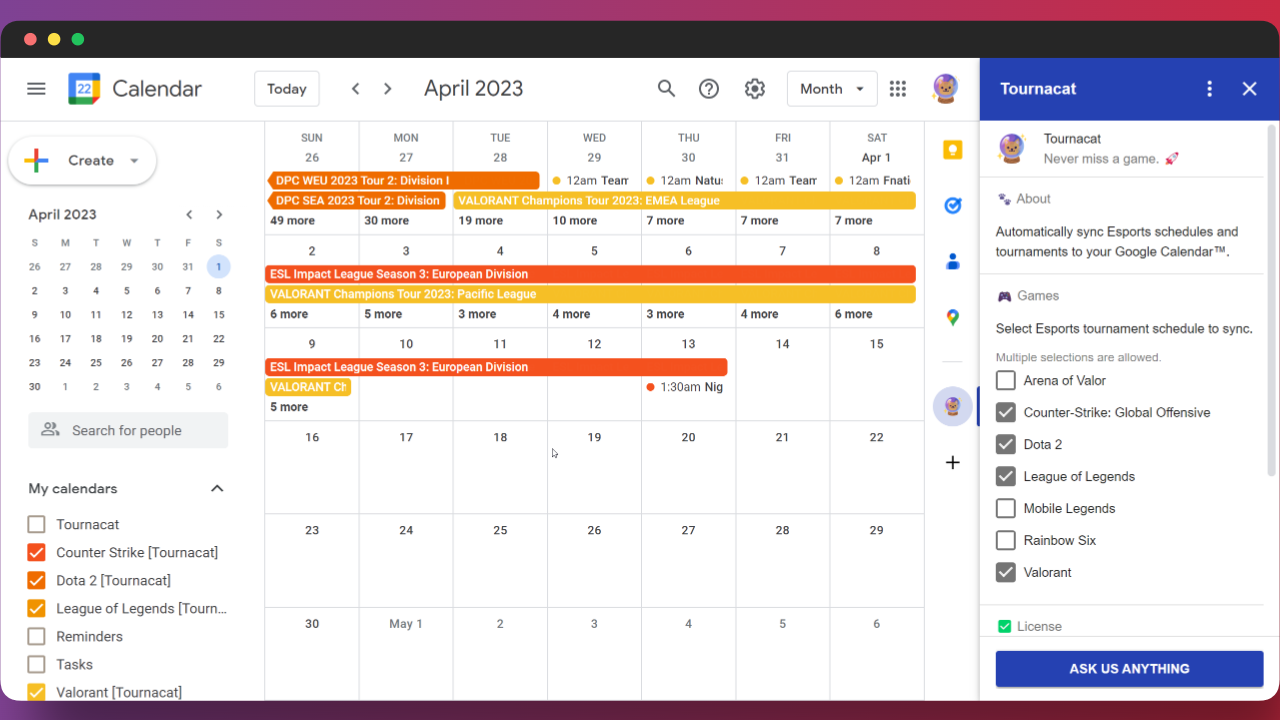This screenshot has height=720, width=1280.
Task: Open Google Keep in side panel
Action: click(x=953, y=150)
